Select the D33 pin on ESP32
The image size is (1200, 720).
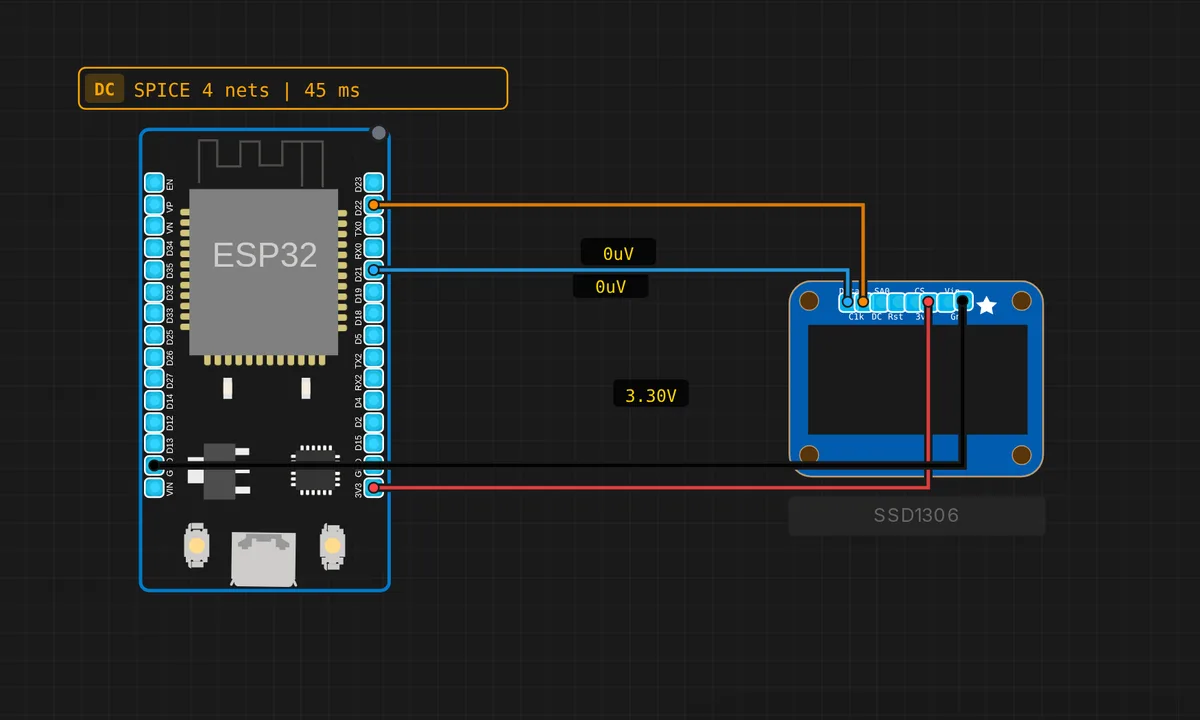154,313
